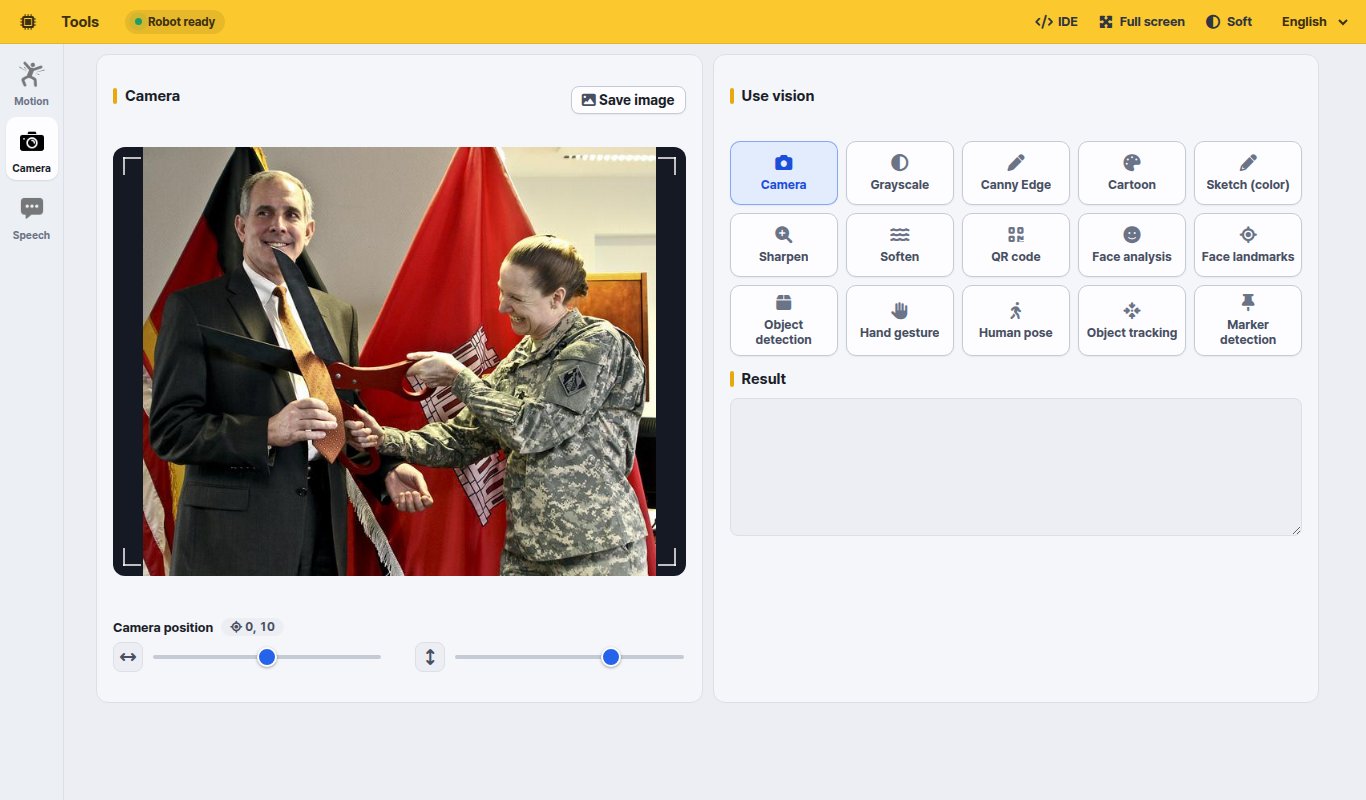This screenshot has height=800, width=1366.
Task: Toggle the Soft theme mode
Action: click(1229, 22)
